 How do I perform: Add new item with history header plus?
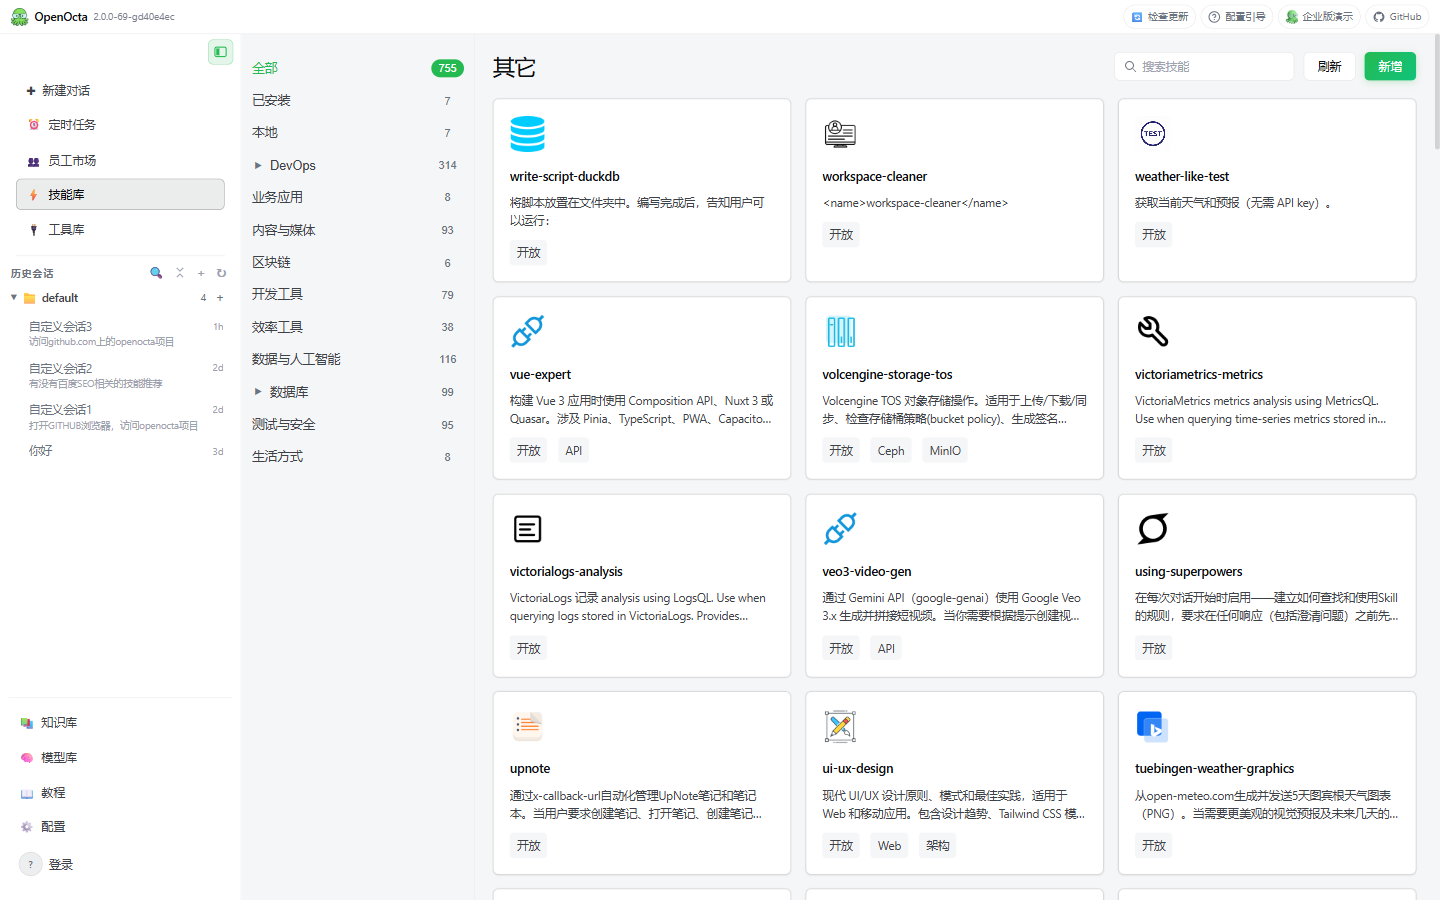tap(201, 273)
